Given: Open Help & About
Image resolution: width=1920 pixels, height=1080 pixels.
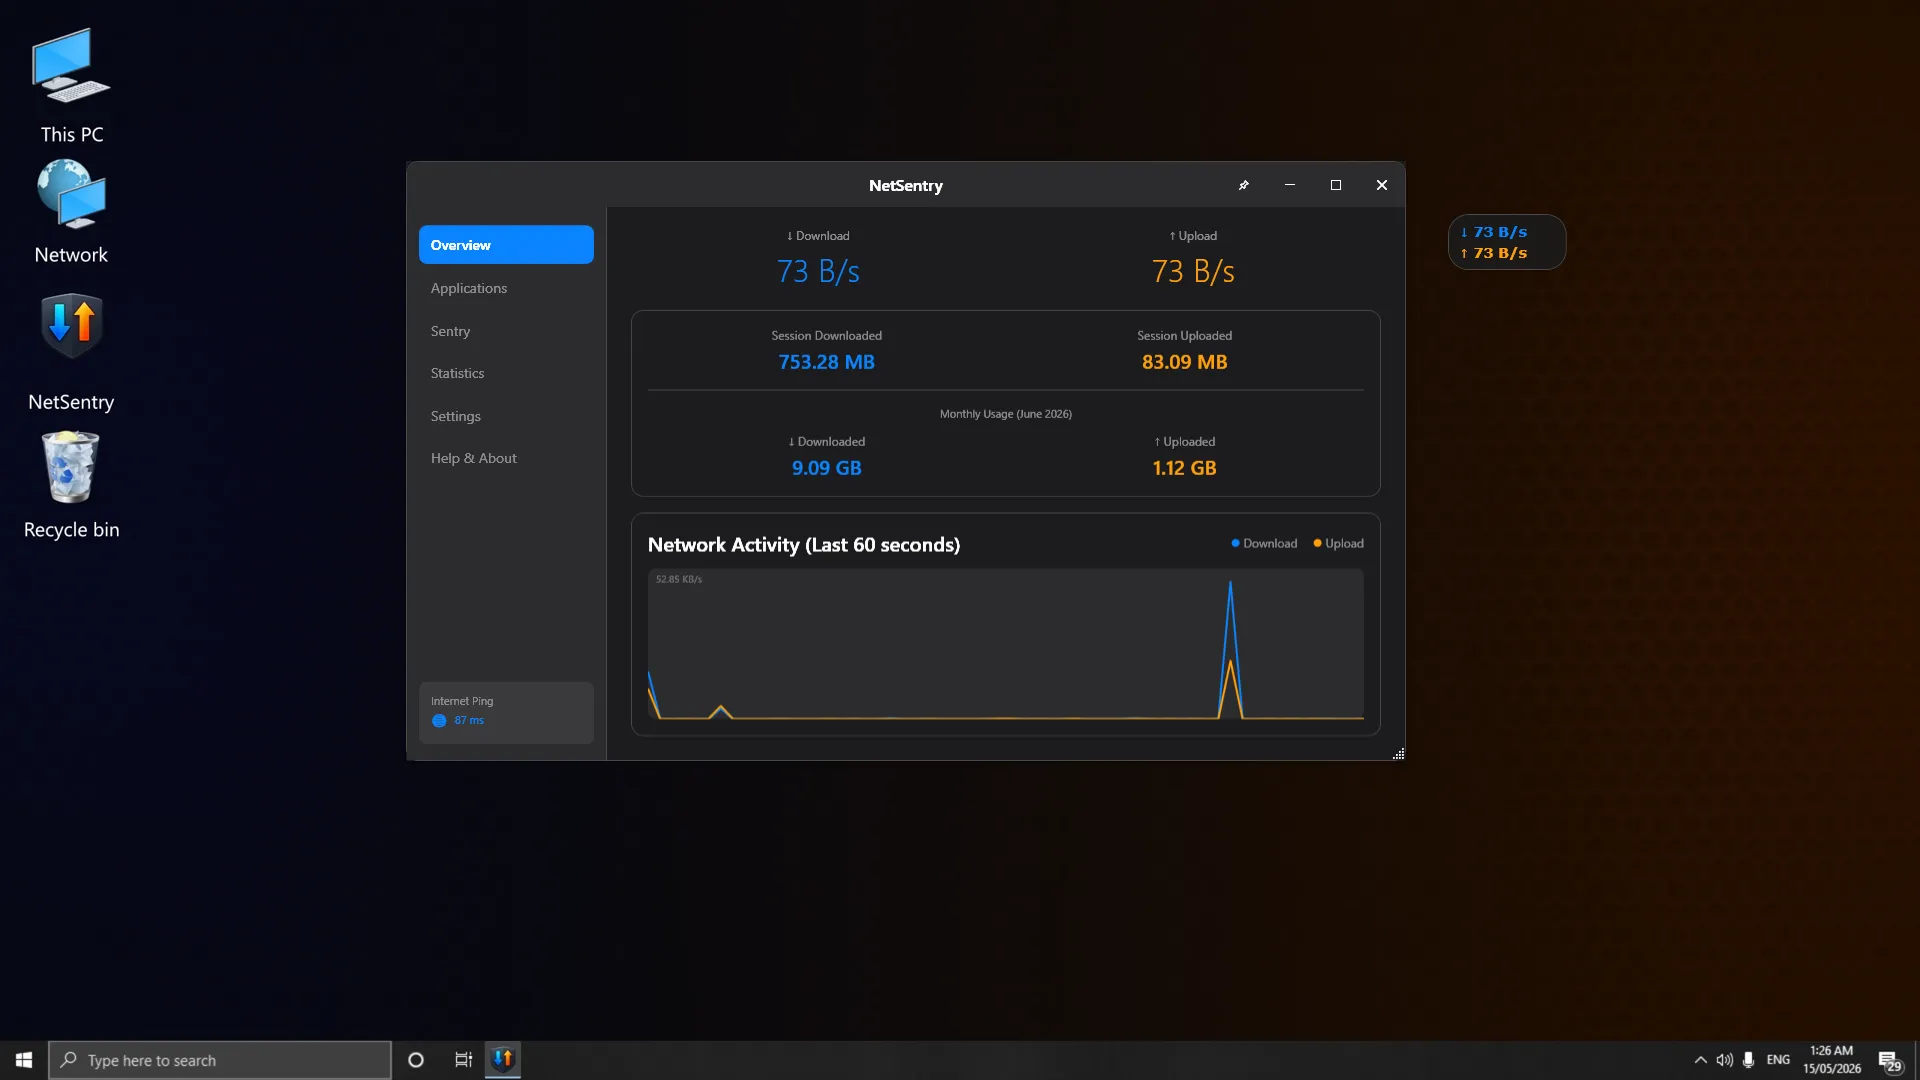Looking at the screenshot, I should coord(506,458).
